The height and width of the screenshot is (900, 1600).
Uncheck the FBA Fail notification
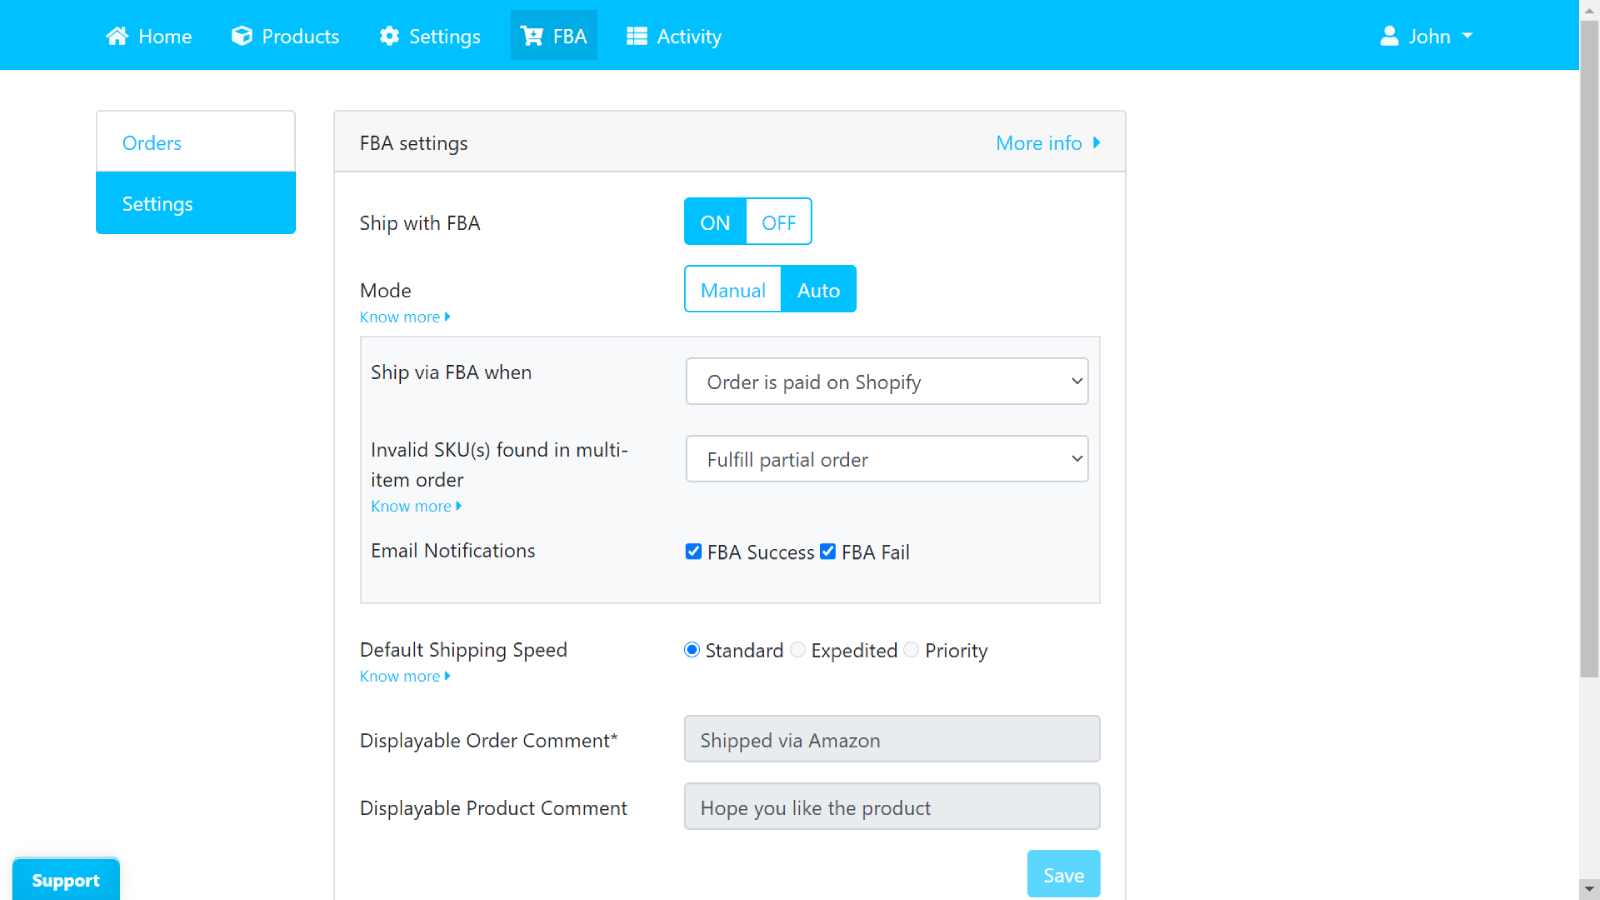pyautogui.click(x=828, y=551)
